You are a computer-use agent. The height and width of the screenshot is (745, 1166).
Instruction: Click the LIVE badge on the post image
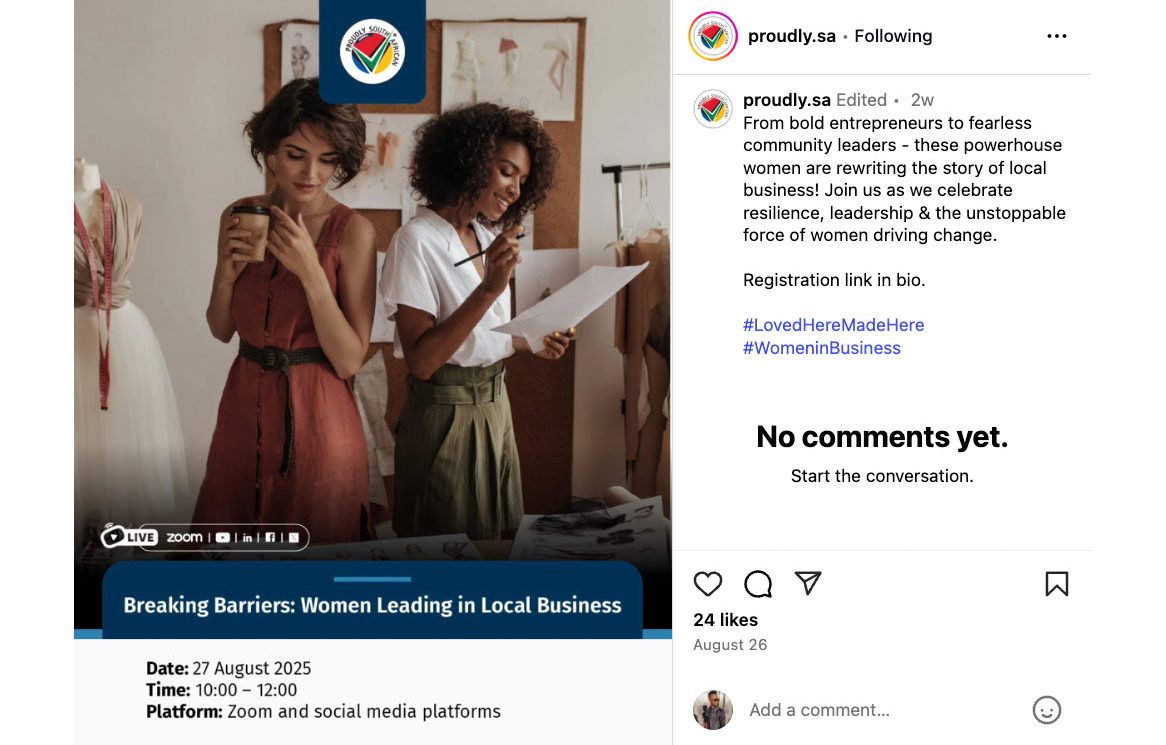point(130,537)
